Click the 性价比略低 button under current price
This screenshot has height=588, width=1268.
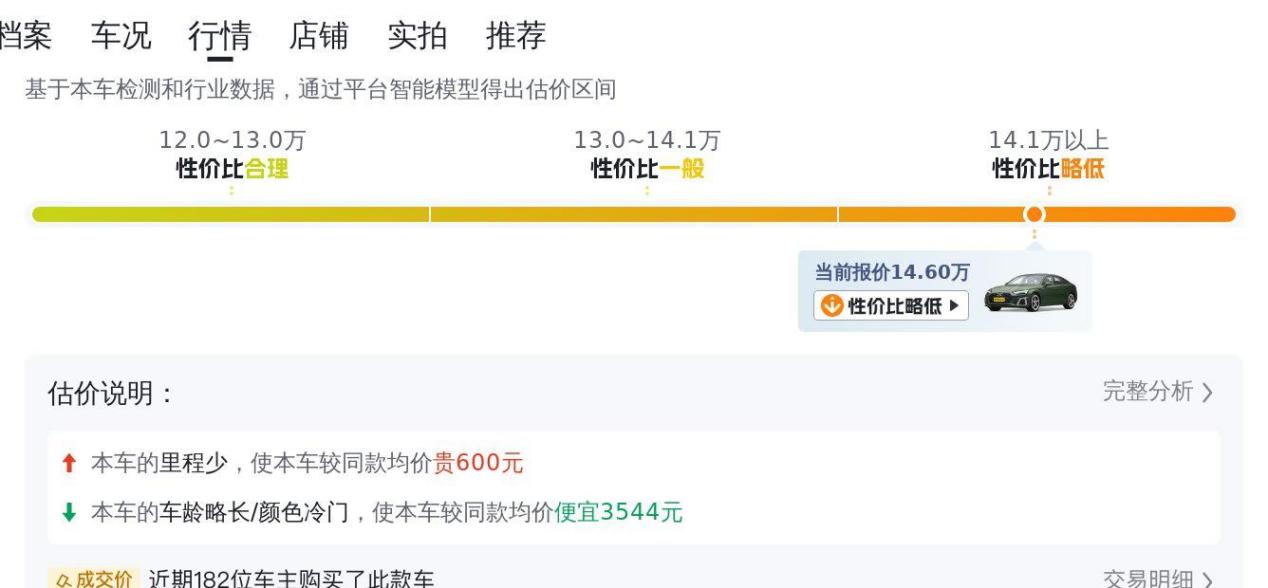pyautogui.click(x=891, y=305)
